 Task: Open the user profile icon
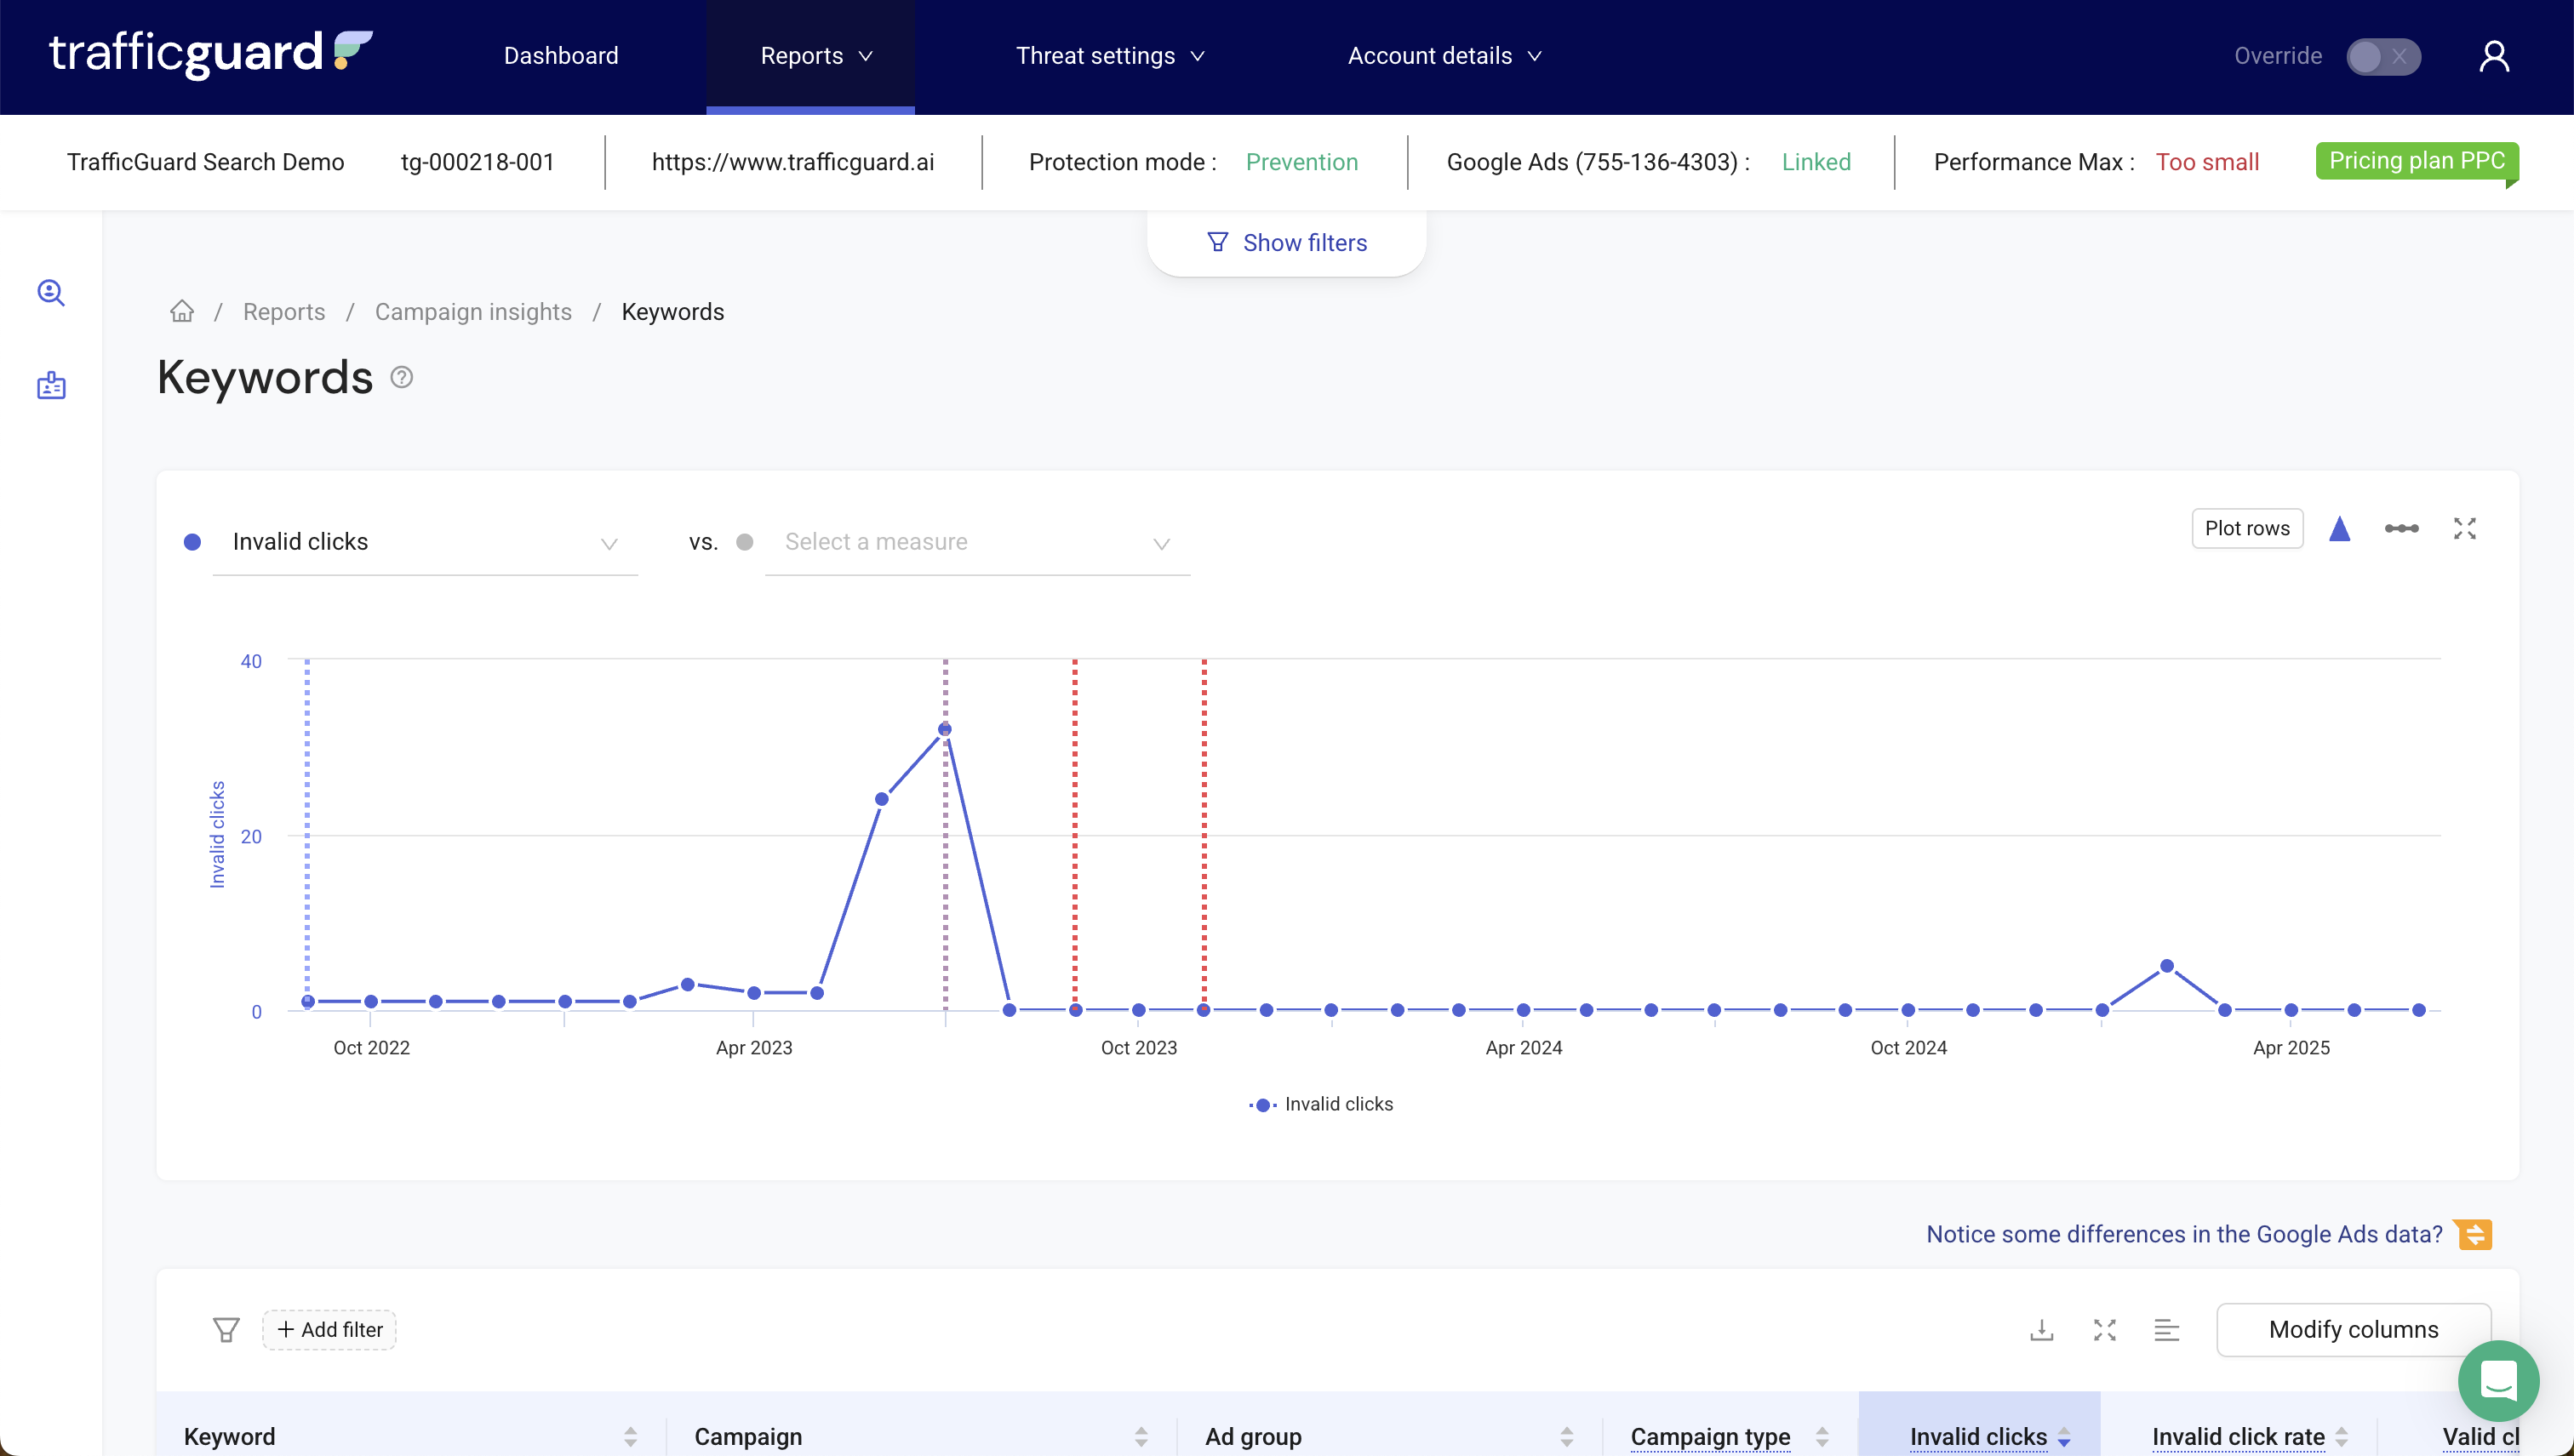2494,56
